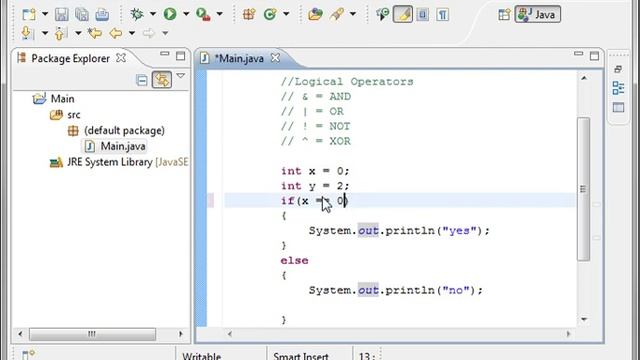Viewport: 640px width, 360px height.
Task: Click the Restore view icon on right sidebar
Action: click(x=618, y=69)
